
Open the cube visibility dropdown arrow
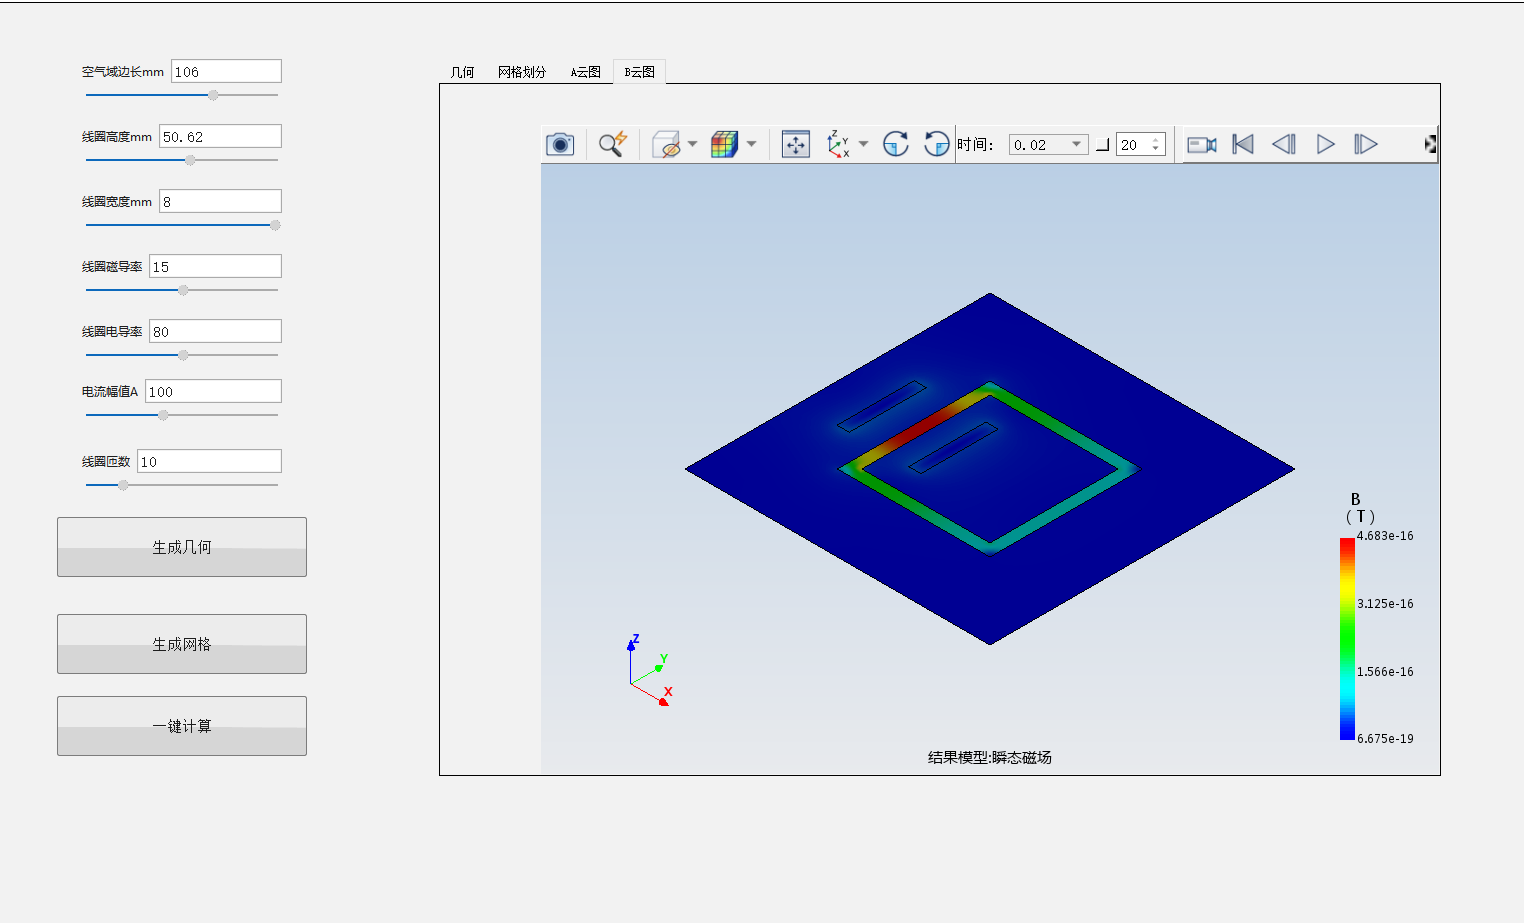pyautogui.click(x=692, y=144)
